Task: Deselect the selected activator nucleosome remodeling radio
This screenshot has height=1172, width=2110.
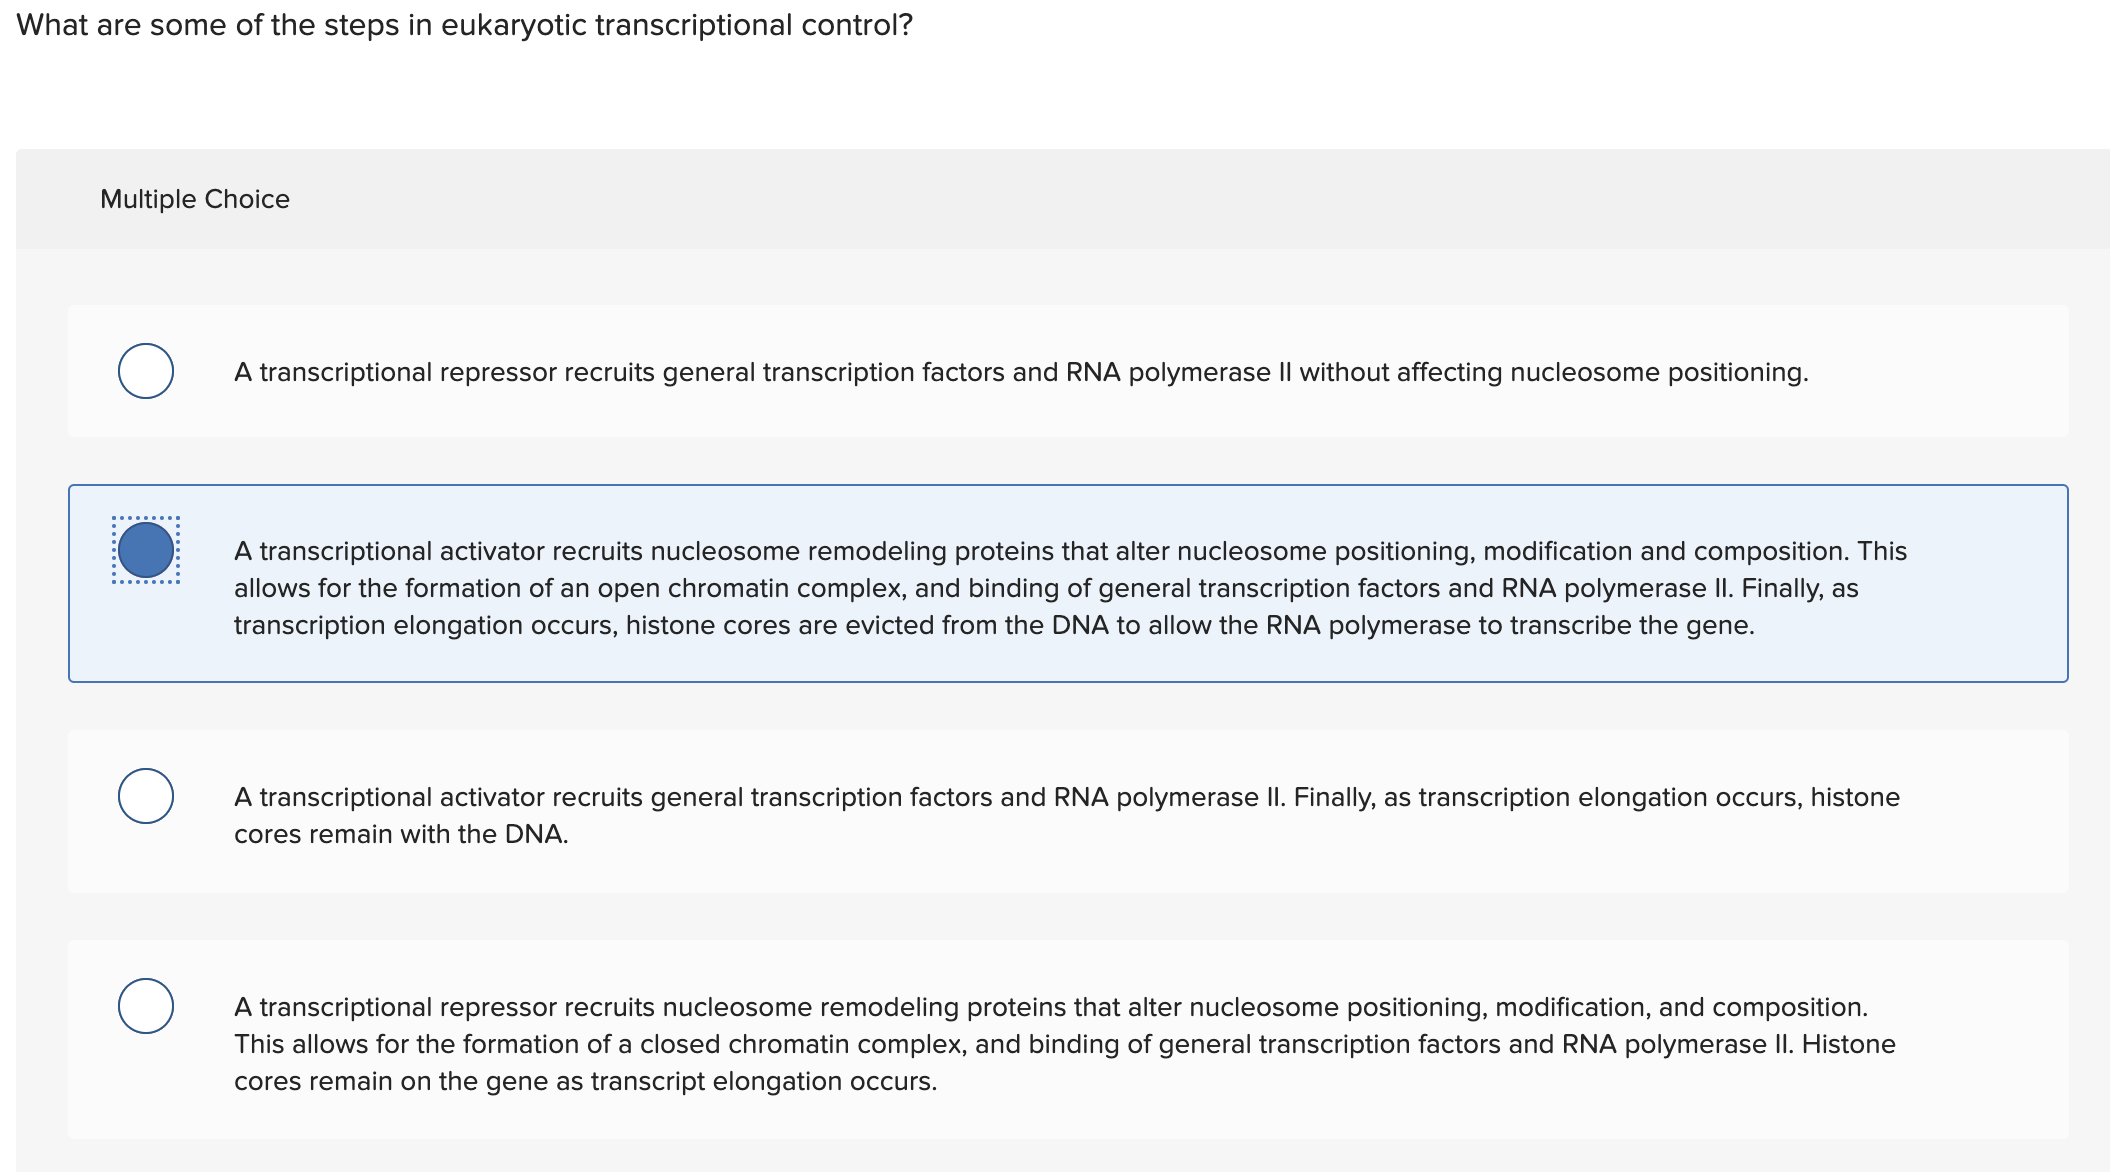Action: click(146, 550)
